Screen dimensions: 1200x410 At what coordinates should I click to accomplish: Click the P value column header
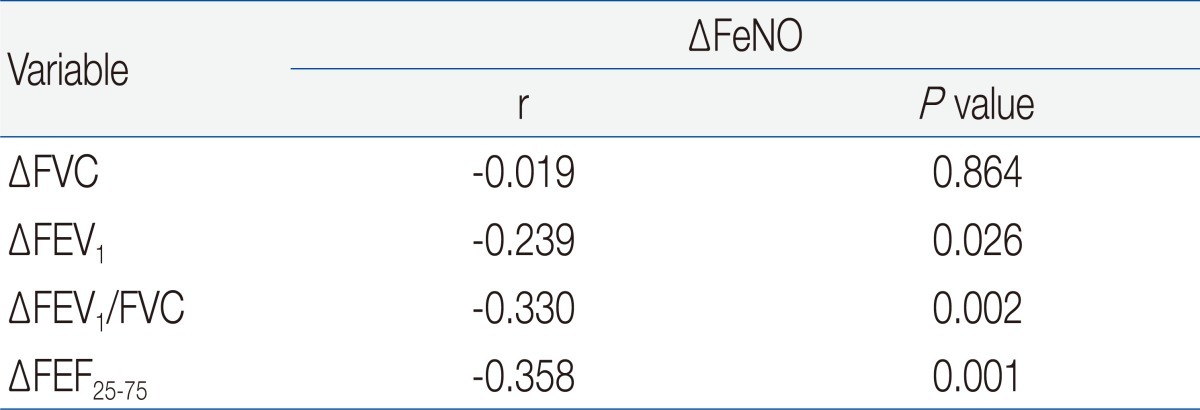[x=975, y=104]
